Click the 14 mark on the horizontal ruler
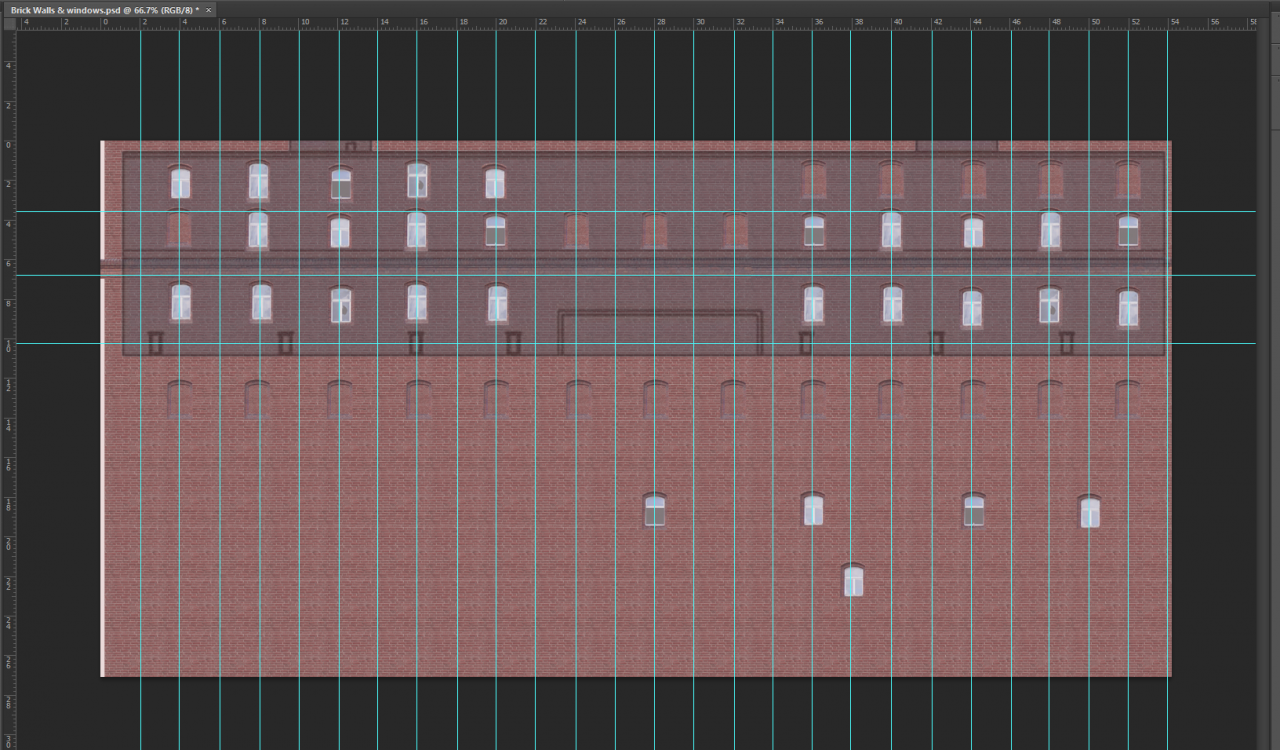This screenshot has height=750, width=1280. [383, 21]
